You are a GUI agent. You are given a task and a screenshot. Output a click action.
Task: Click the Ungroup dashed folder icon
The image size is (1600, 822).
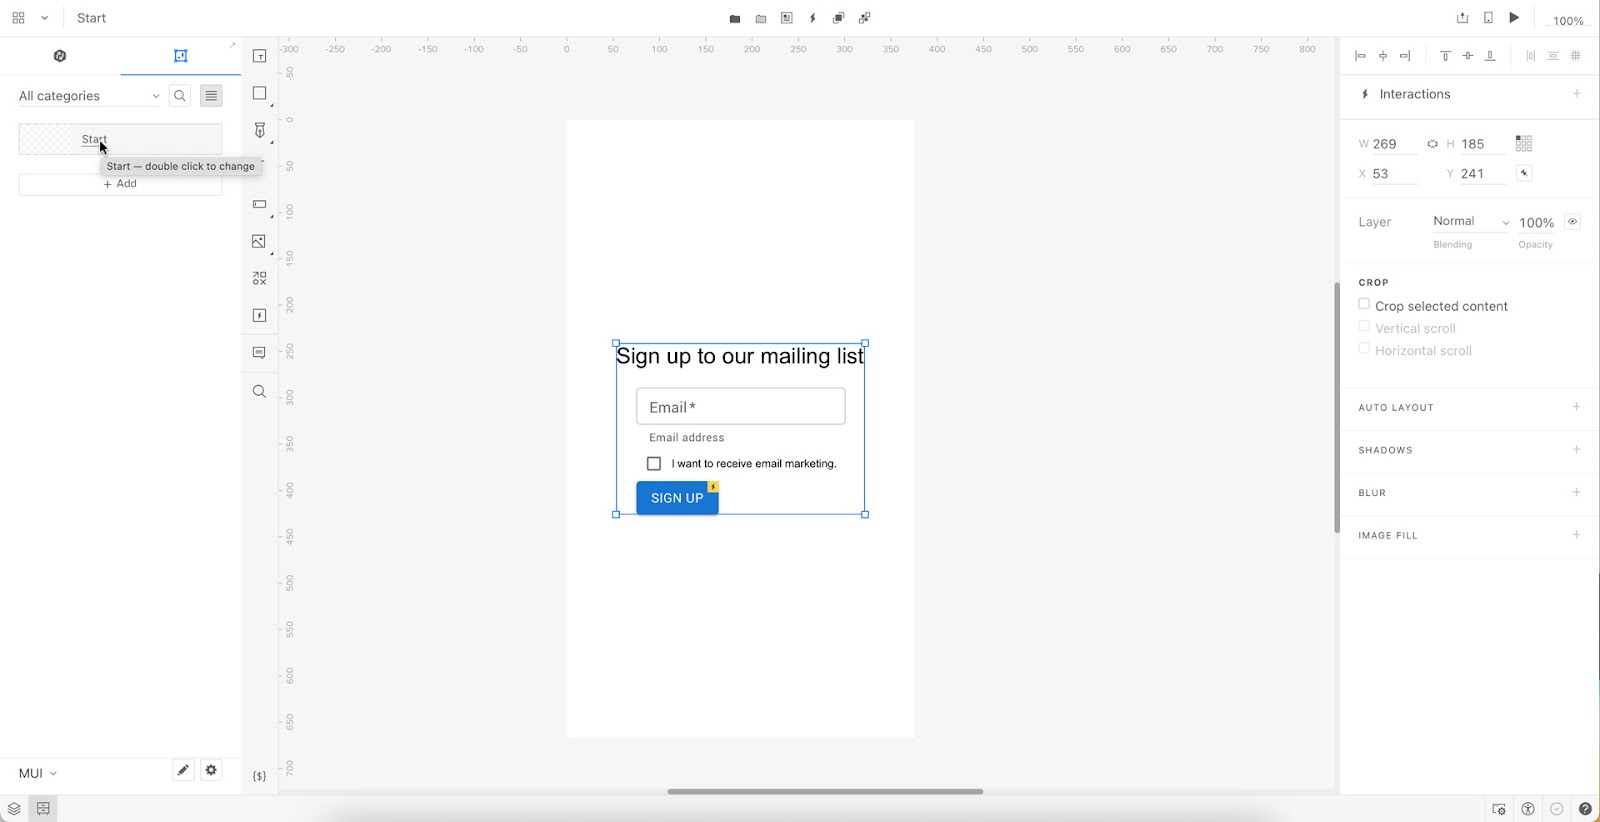(761, 18)
